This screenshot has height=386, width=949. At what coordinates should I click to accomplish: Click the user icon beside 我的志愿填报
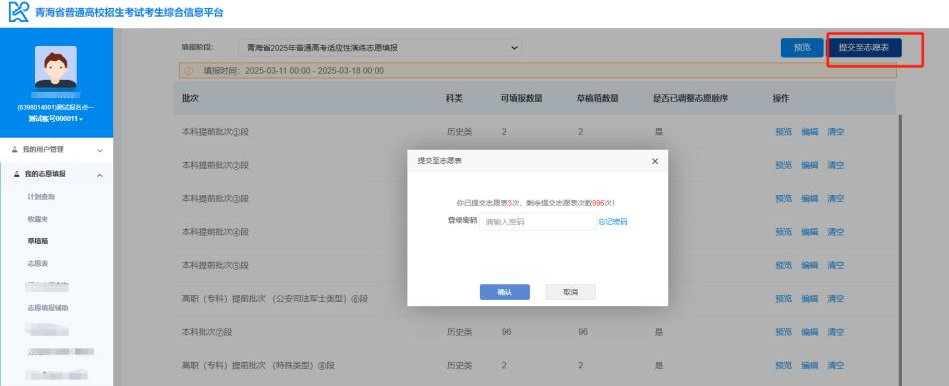15,174
